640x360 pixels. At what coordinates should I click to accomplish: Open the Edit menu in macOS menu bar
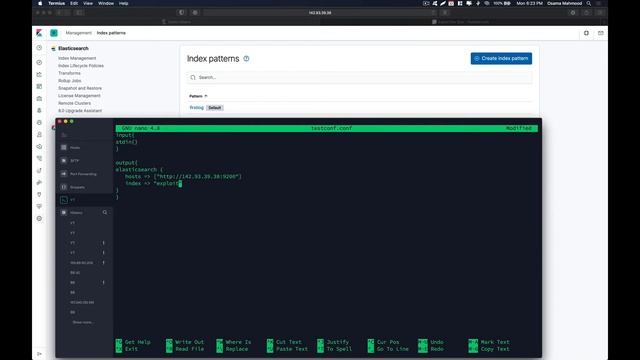[74, 3]
